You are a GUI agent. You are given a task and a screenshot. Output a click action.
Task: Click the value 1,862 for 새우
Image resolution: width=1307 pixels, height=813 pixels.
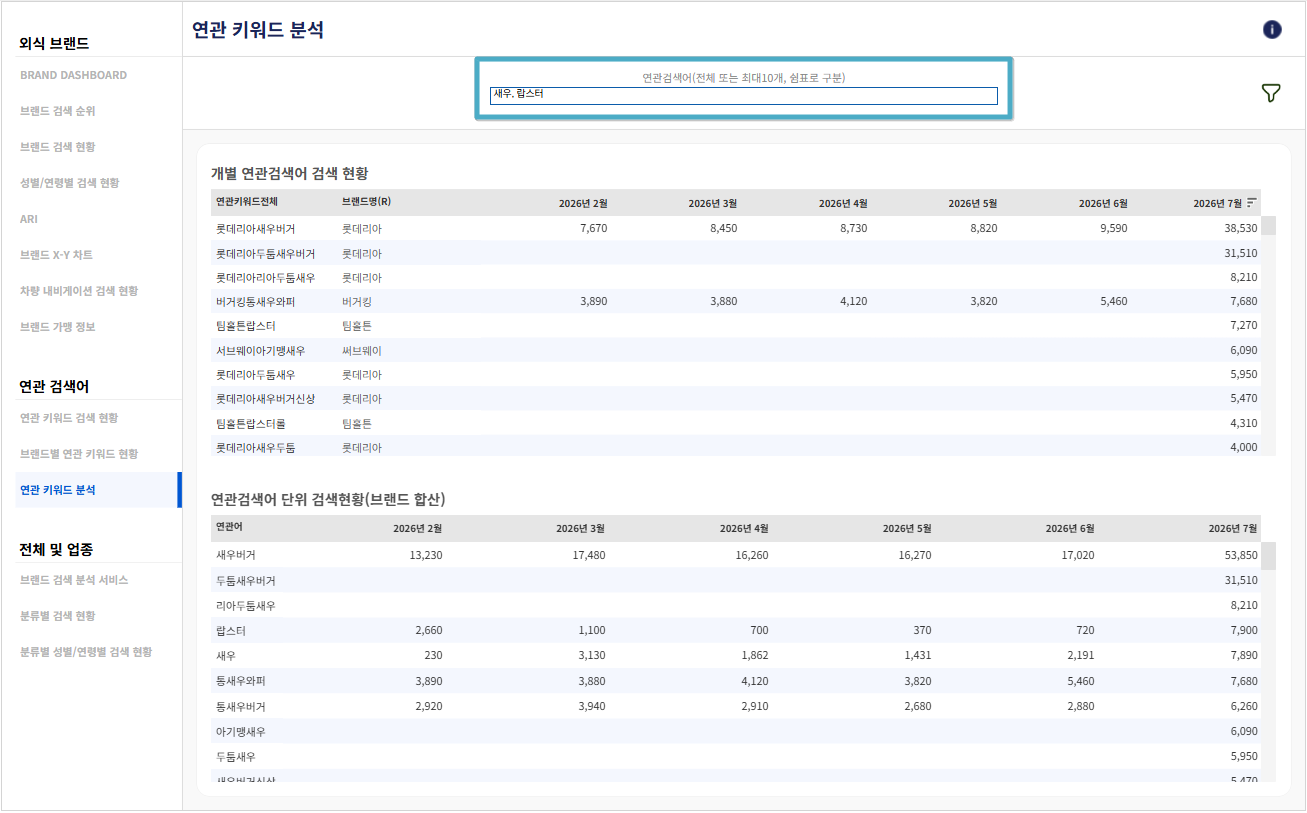(x=754, y=655)
